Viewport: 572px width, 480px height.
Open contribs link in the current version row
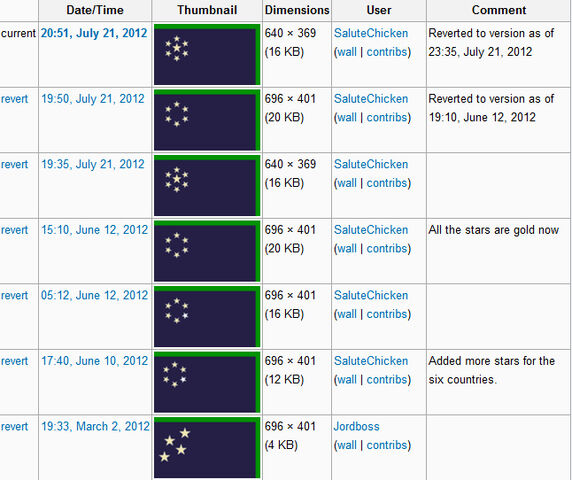coord(387,52)
